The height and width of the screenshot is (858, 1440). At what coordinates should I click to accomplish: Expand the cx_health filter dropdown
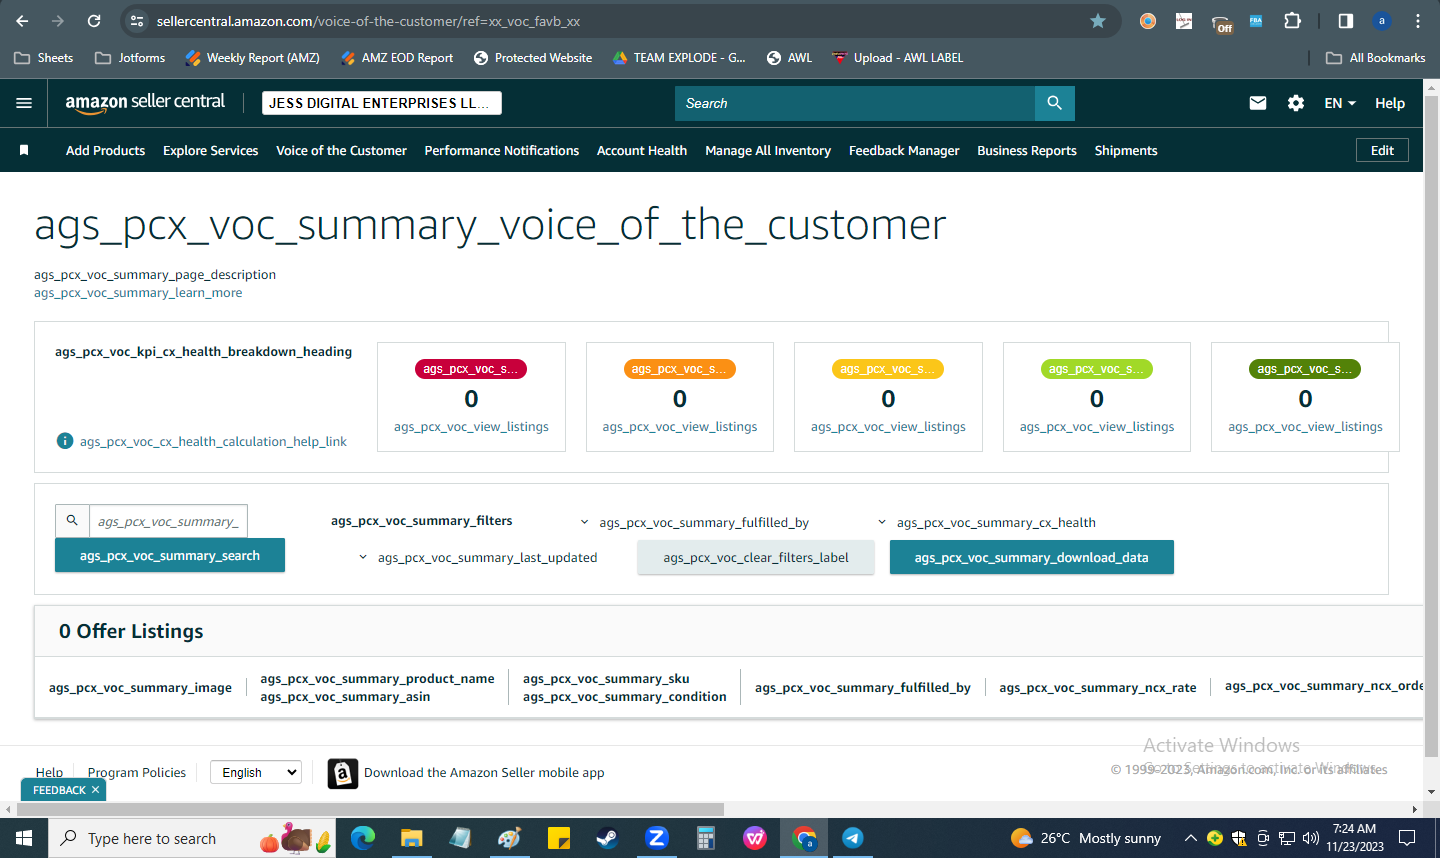pyautogui.click(x=987, y=522)
